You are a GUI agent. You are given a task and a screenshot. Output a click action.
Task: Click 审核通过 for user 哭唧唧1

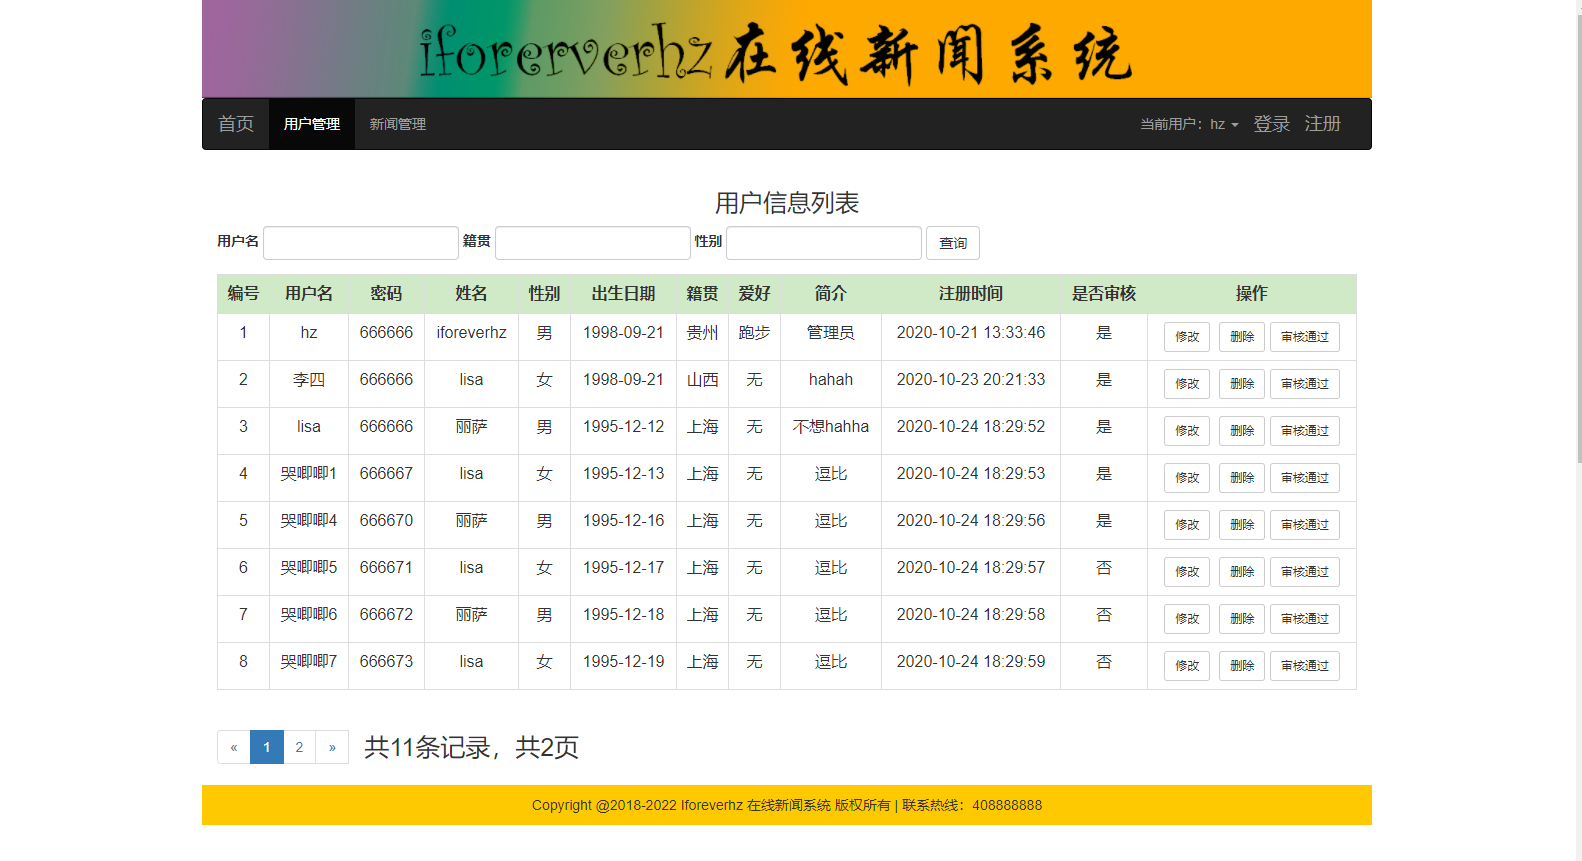[1305, 478]
